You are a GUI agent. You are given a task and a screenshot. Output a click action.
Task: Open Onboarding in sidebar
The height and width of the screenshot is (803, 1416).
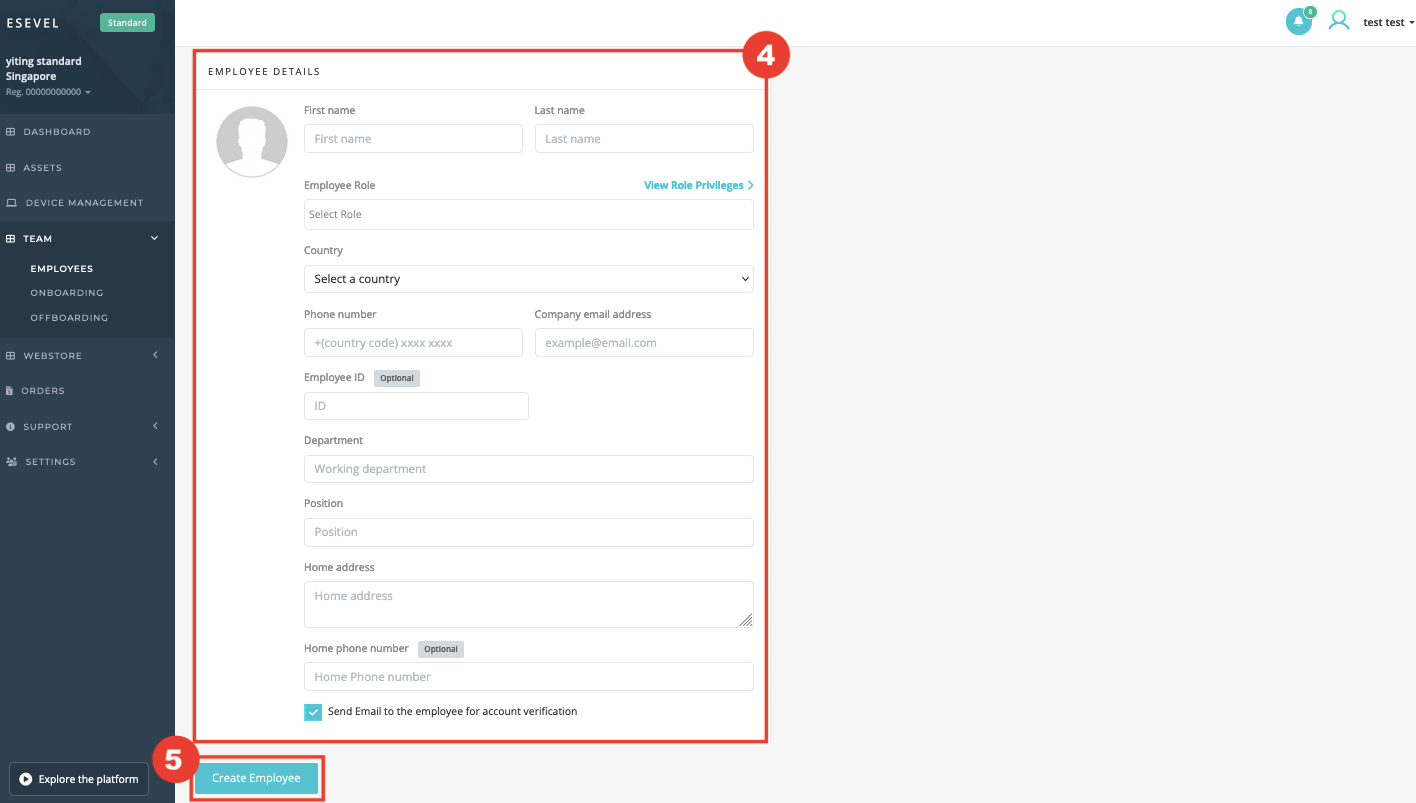click(x=67, y=293)
